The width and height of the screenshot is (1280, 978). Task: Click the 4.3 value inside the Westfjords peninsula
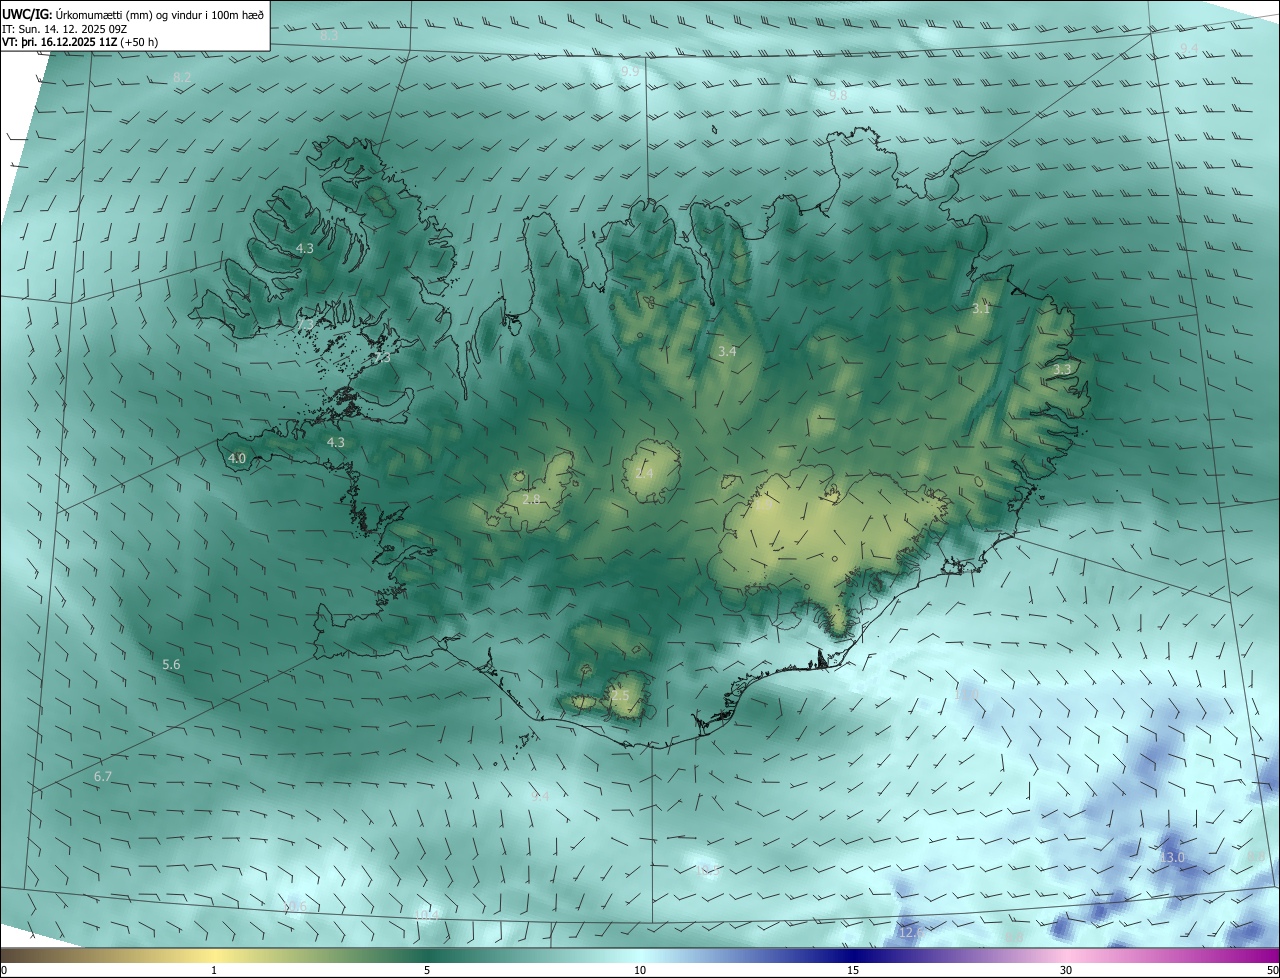(305, 248)
